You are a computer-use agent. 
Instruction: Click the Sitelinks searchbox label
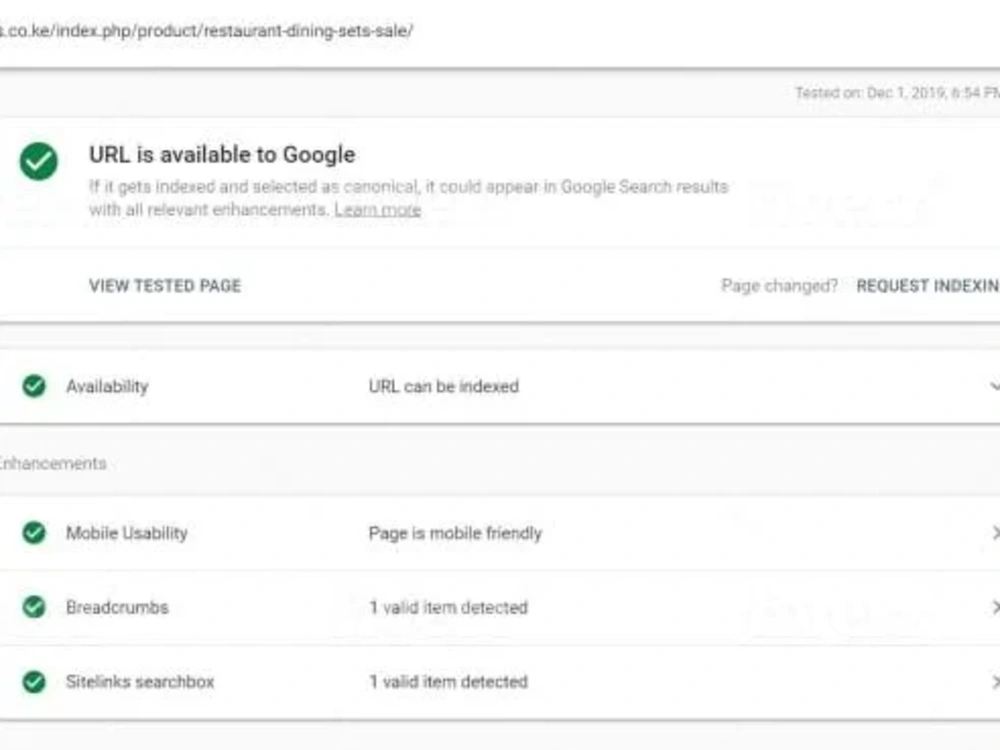140,682
